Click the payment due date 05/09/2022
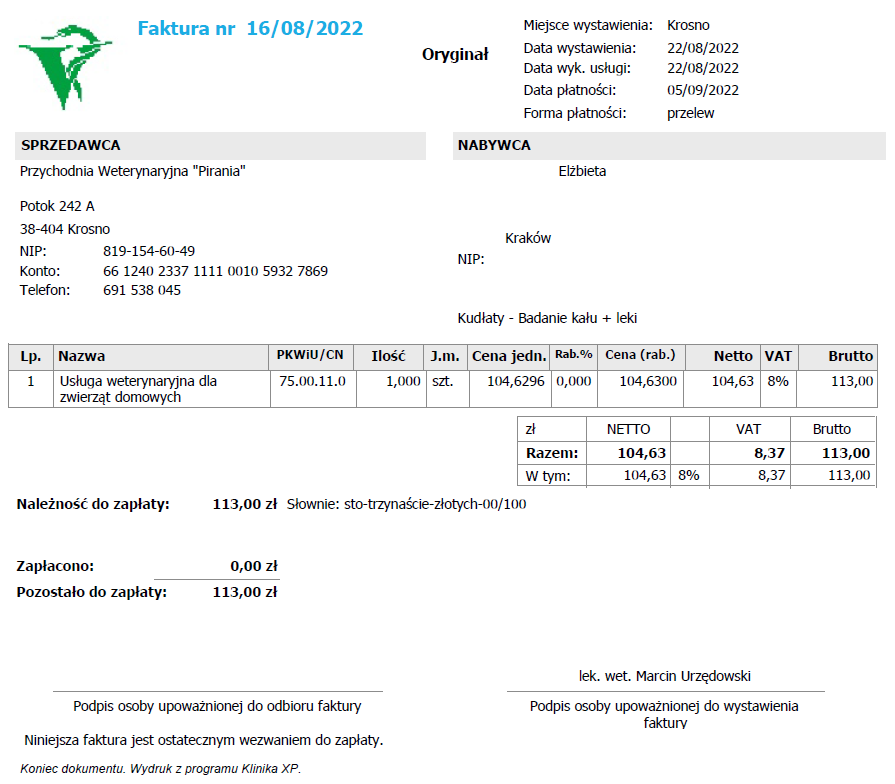895x784 pixels. point(702,90)
